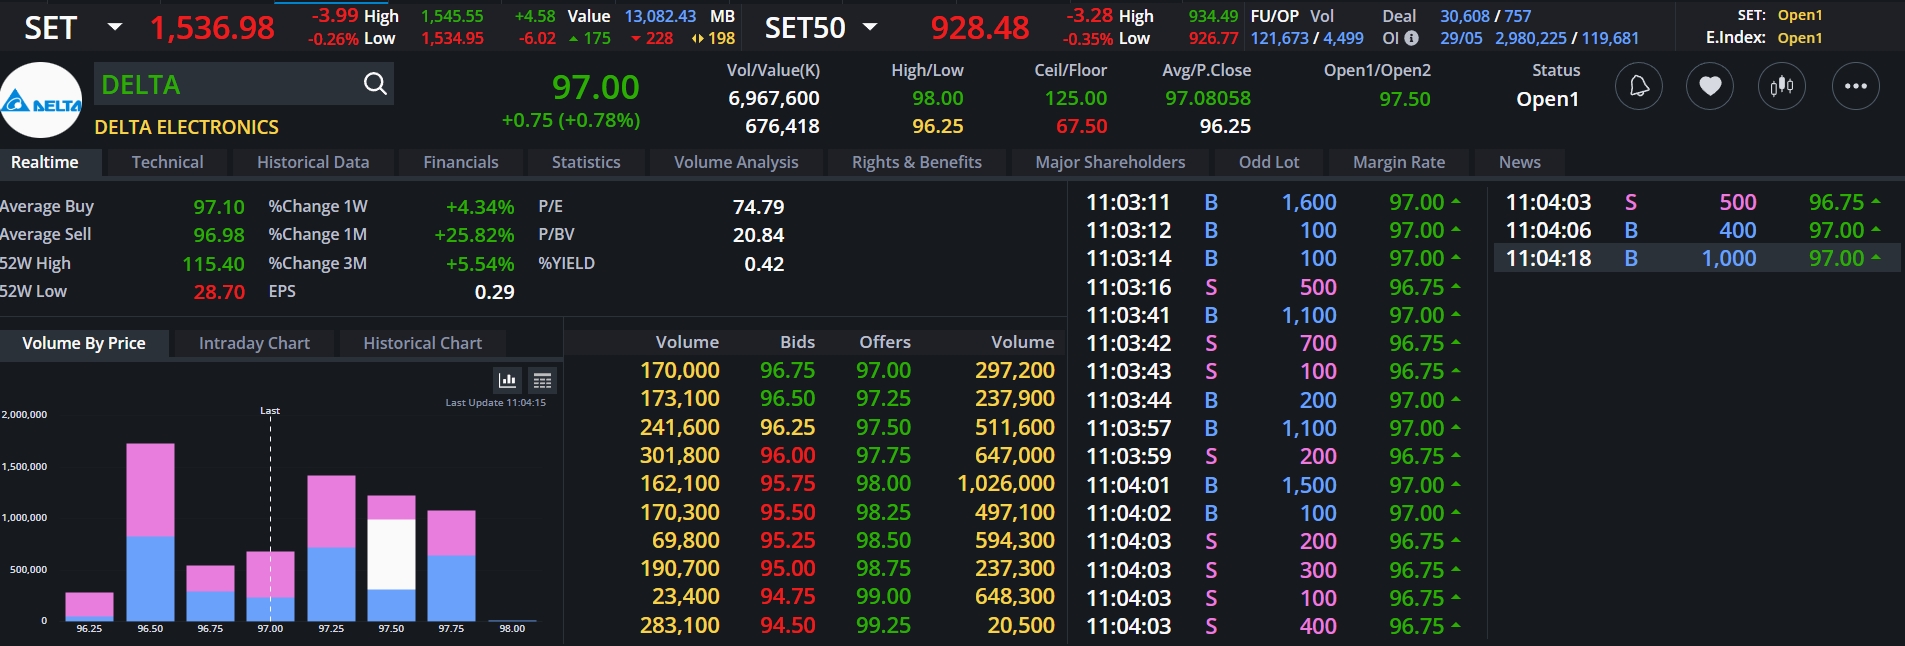Click the bid volume 301,800

coord(679,455)
